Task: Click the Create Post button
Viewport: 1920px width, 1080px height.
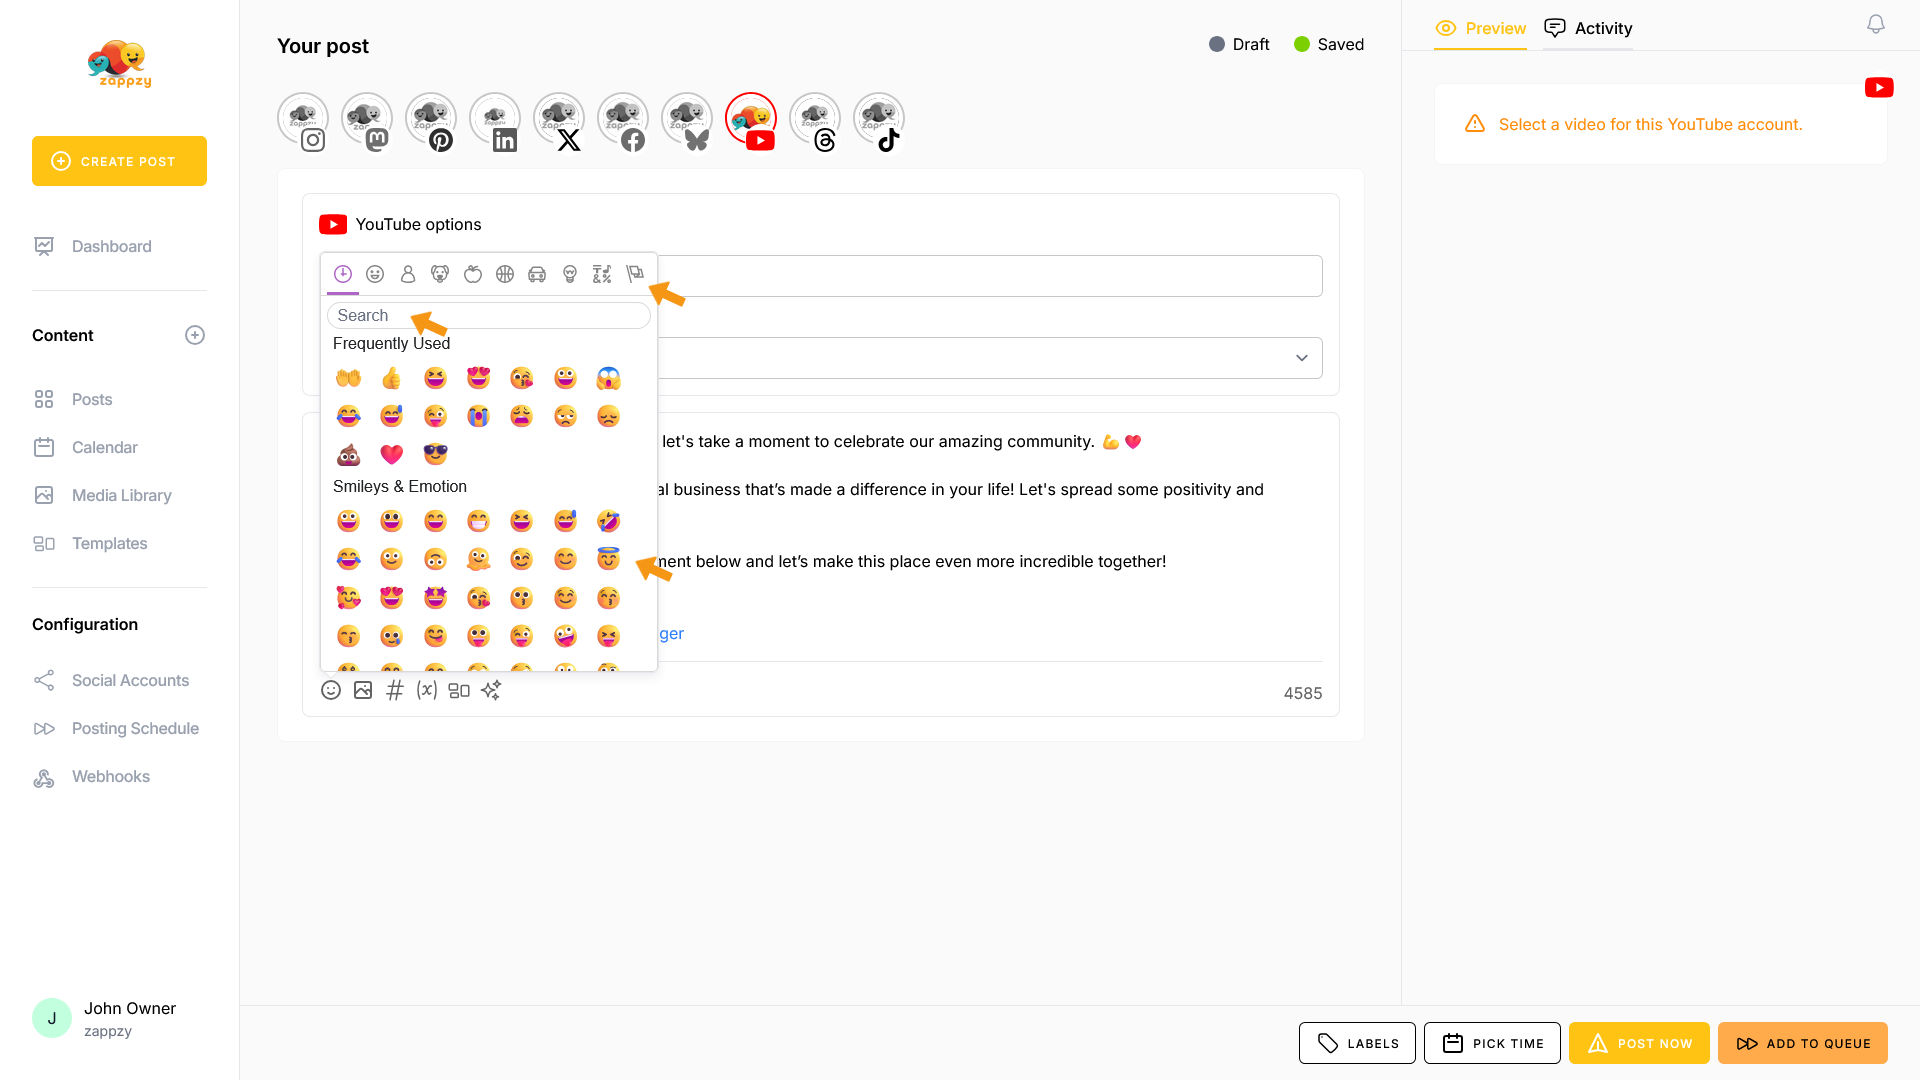Action: 119,161
